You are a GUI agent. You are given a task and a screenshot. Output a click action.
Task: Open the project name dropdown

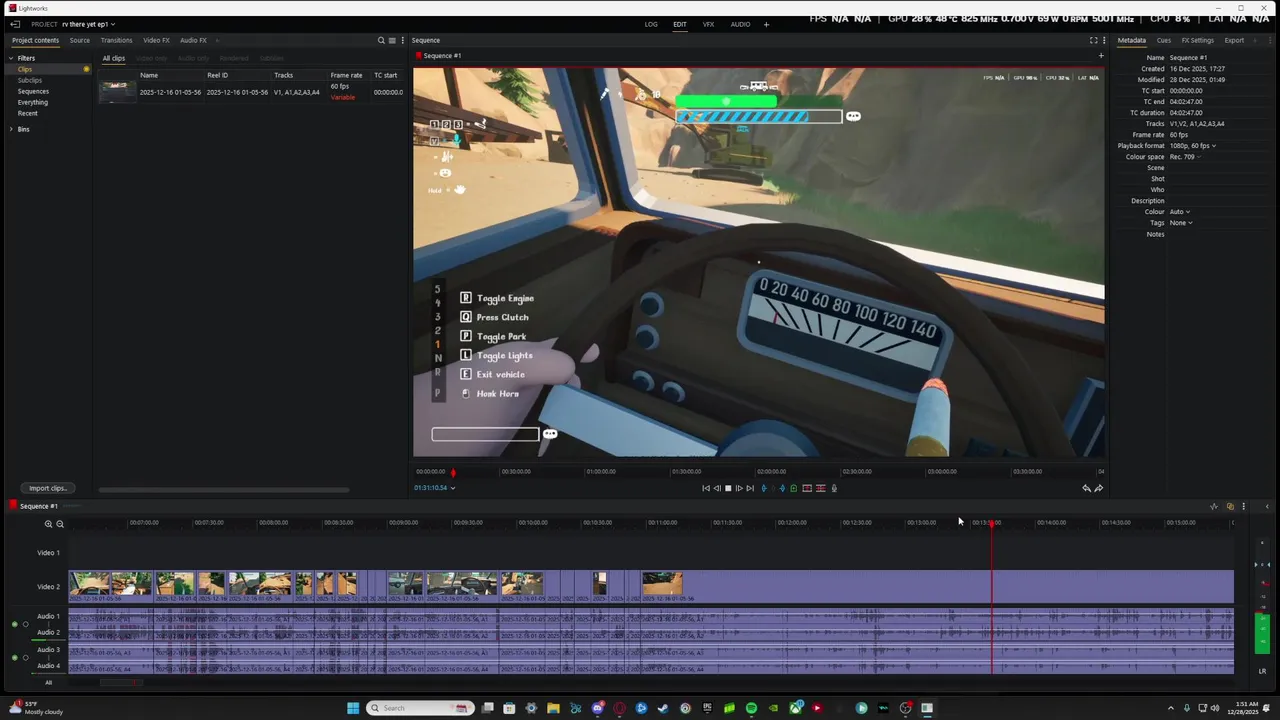point(88,24)
